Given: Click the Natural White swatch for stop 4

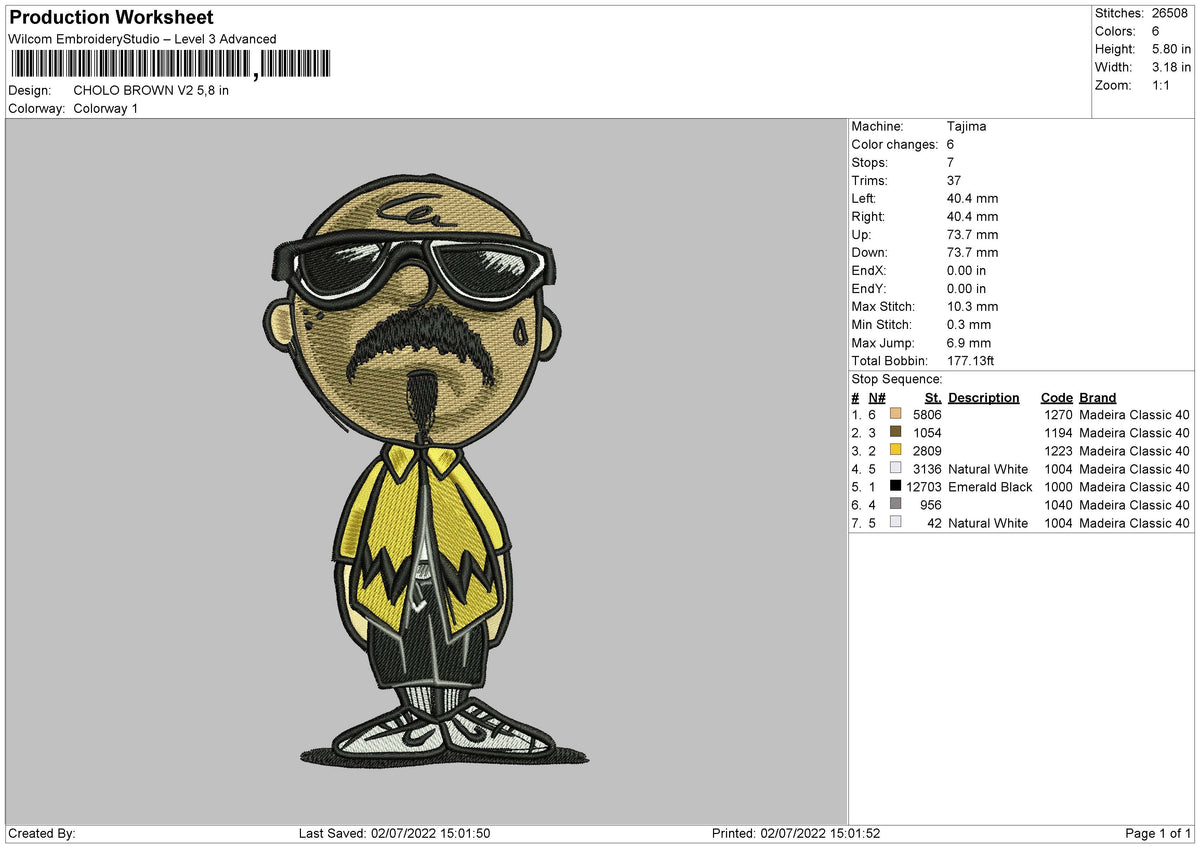Looking at the screenshot, I should (896, 469).
